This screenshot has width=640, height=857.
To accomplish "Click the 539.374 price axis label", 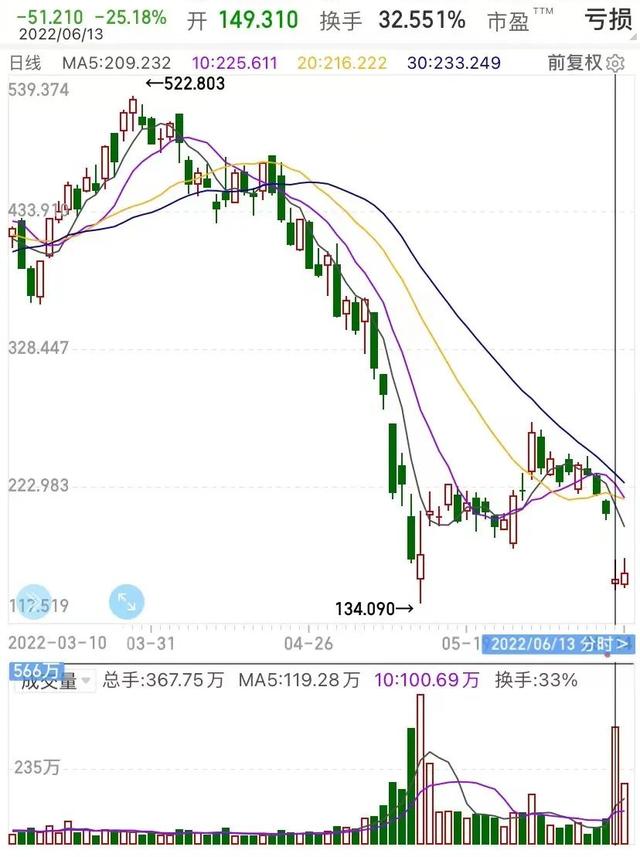I will point(39,90).
